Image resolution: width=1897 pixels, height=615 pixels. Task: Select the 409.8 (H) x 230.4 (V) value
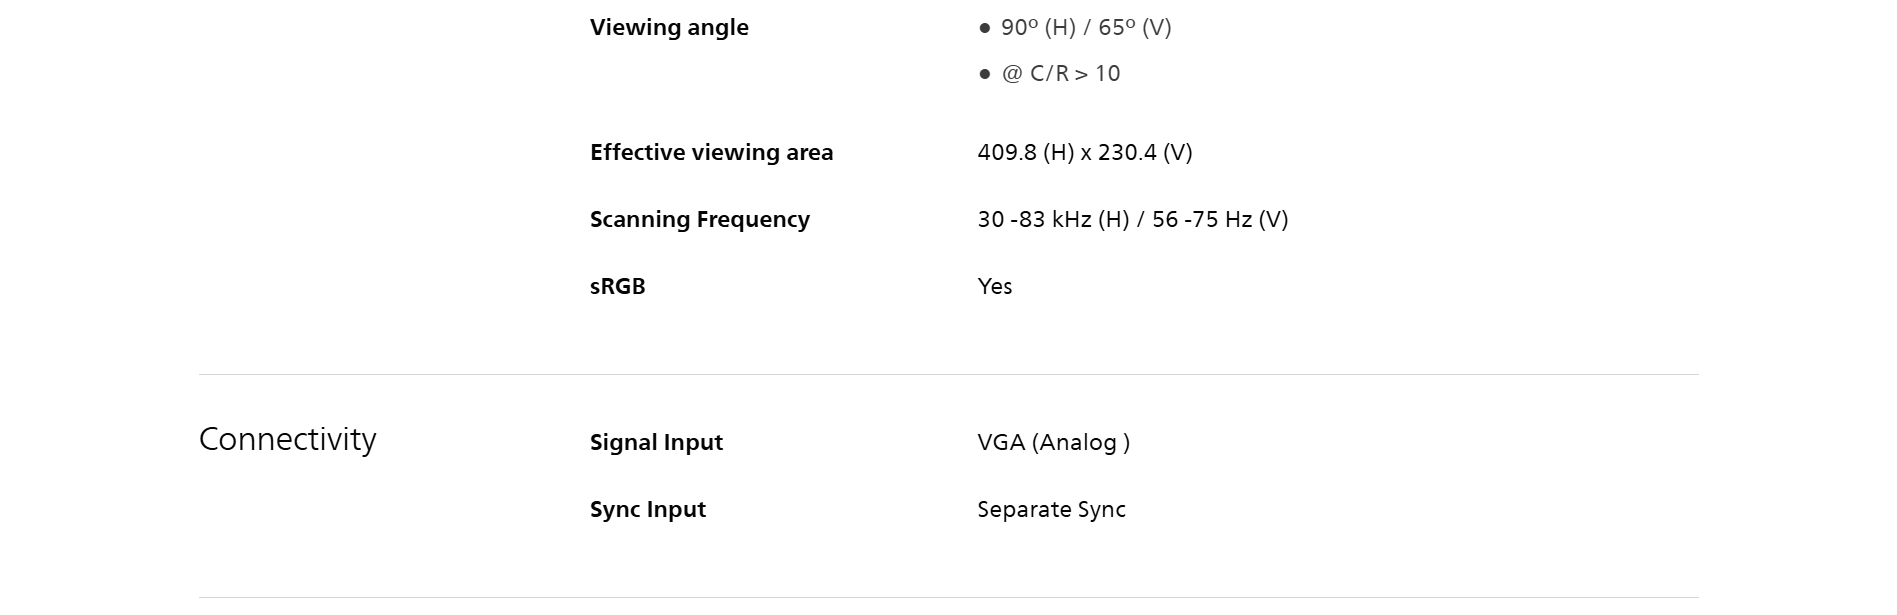click(1085, 153)
